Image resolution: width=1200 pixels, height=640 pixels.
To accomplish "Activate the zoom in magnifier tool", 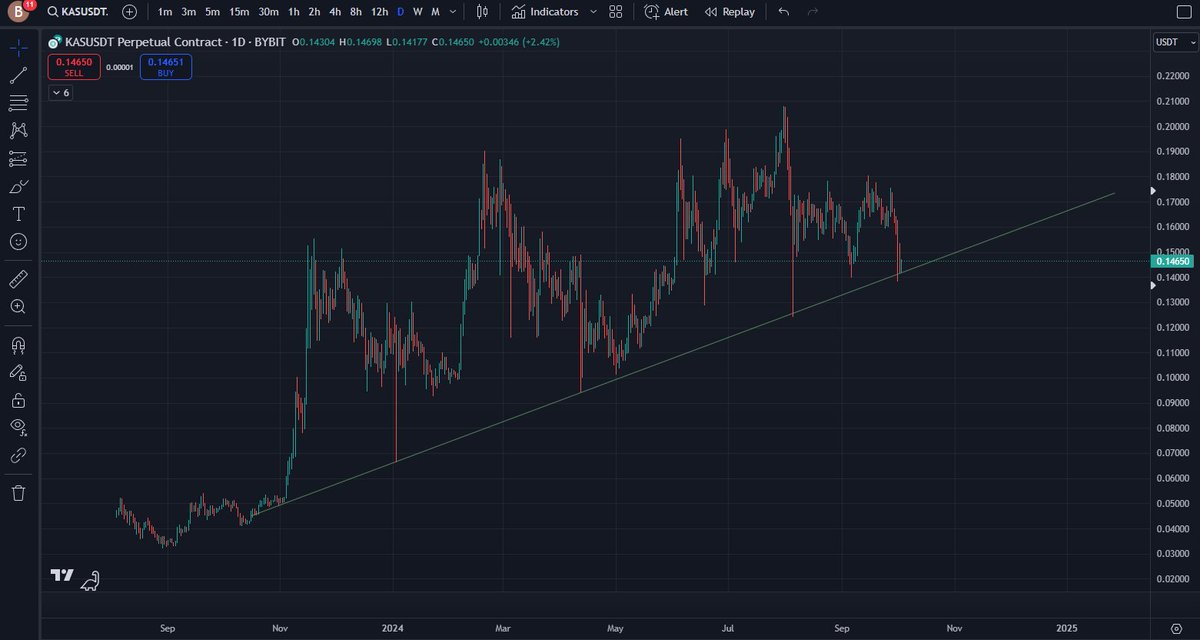I will coord(18,306).
